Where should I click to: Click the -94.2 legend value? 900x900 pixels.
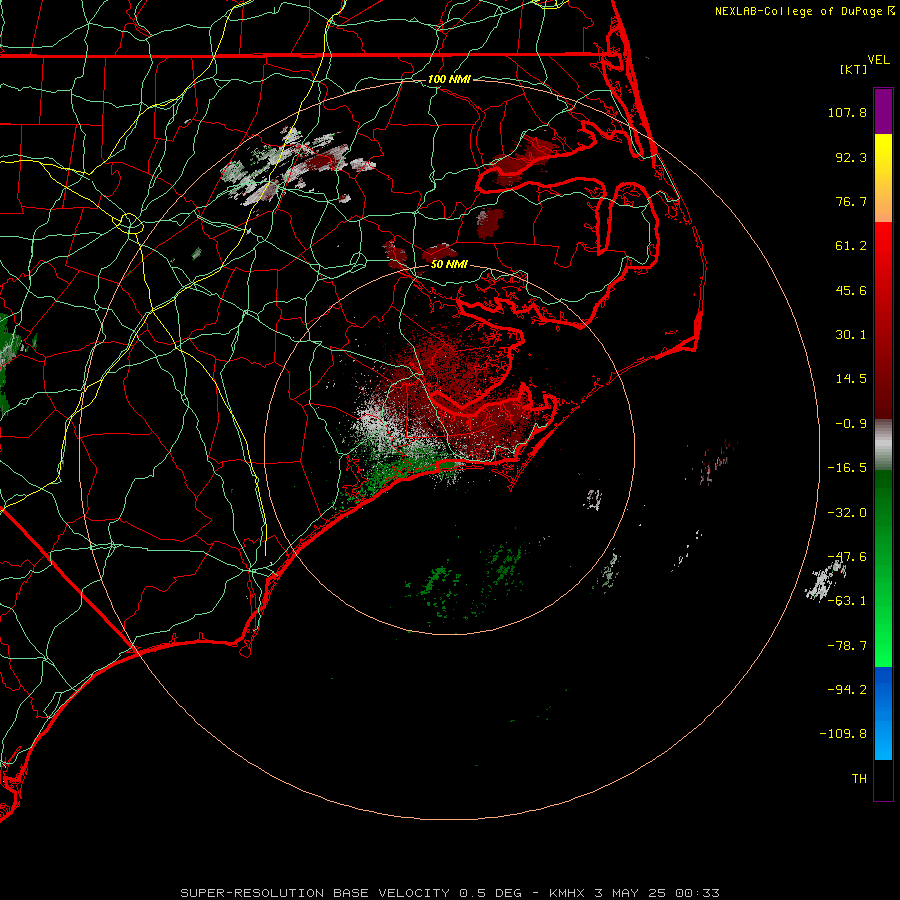(x=847, y=690)
